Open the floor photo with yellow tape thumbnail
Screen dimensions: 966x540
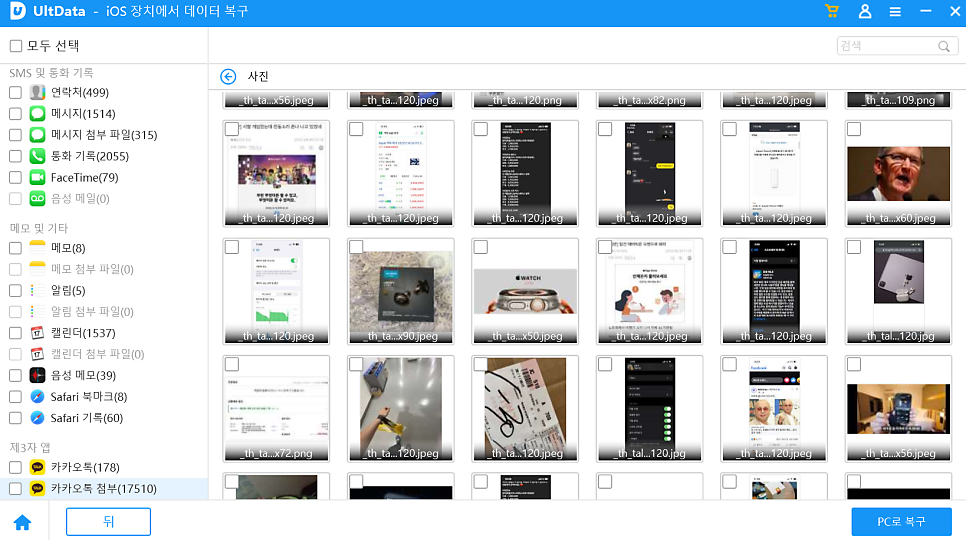click(400, 409)
